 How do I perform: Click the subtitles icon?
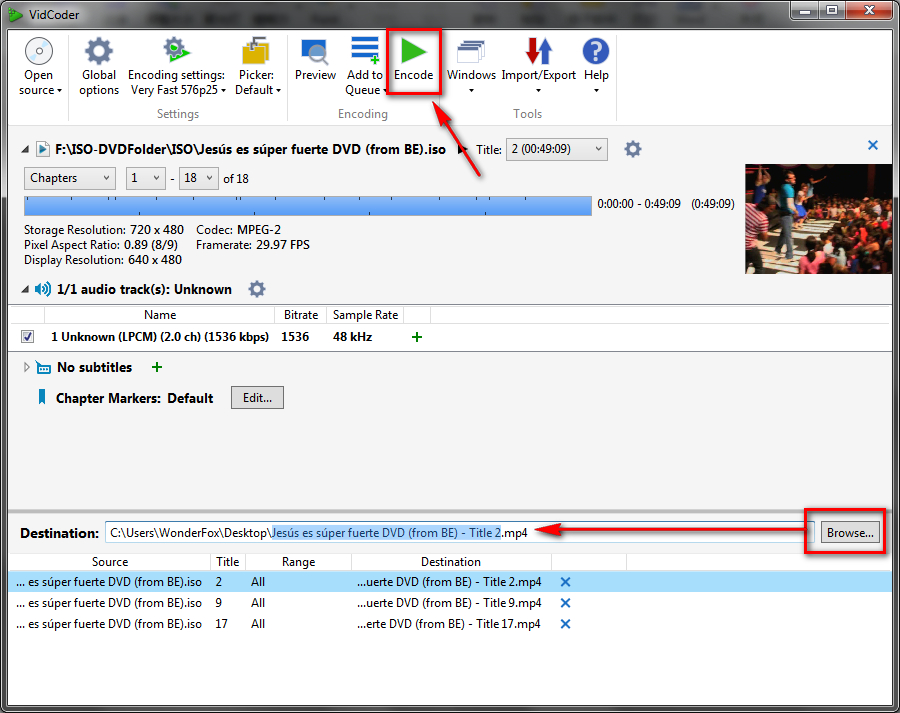click(43, 367)
